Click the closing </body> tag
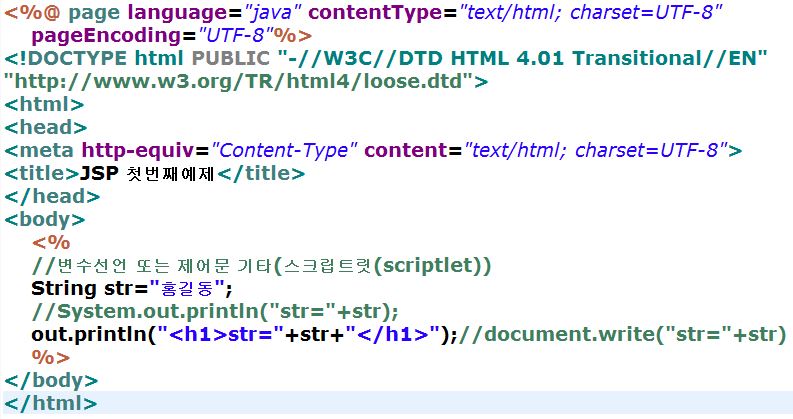 click(x=51, y=381)
